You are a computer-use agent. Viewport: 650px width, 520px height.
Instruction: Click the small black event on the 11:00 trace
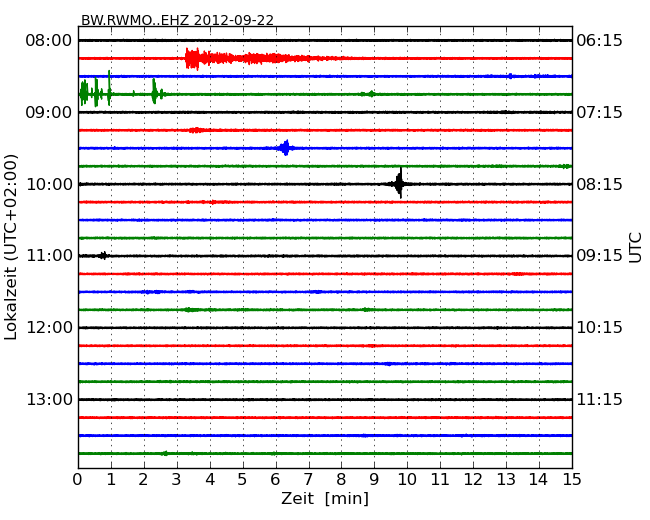click(103, 256)
